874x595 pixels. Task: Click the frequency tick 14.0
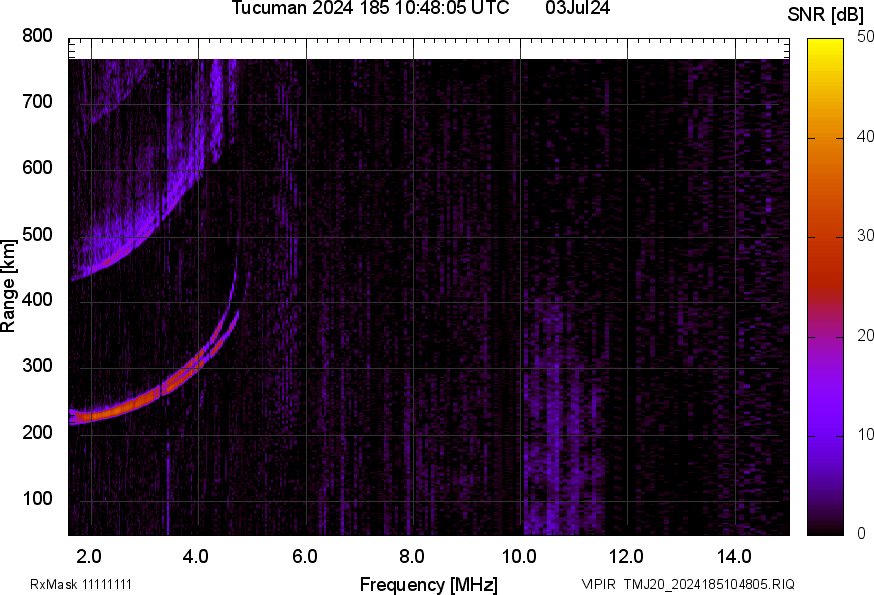coord(734,557)
